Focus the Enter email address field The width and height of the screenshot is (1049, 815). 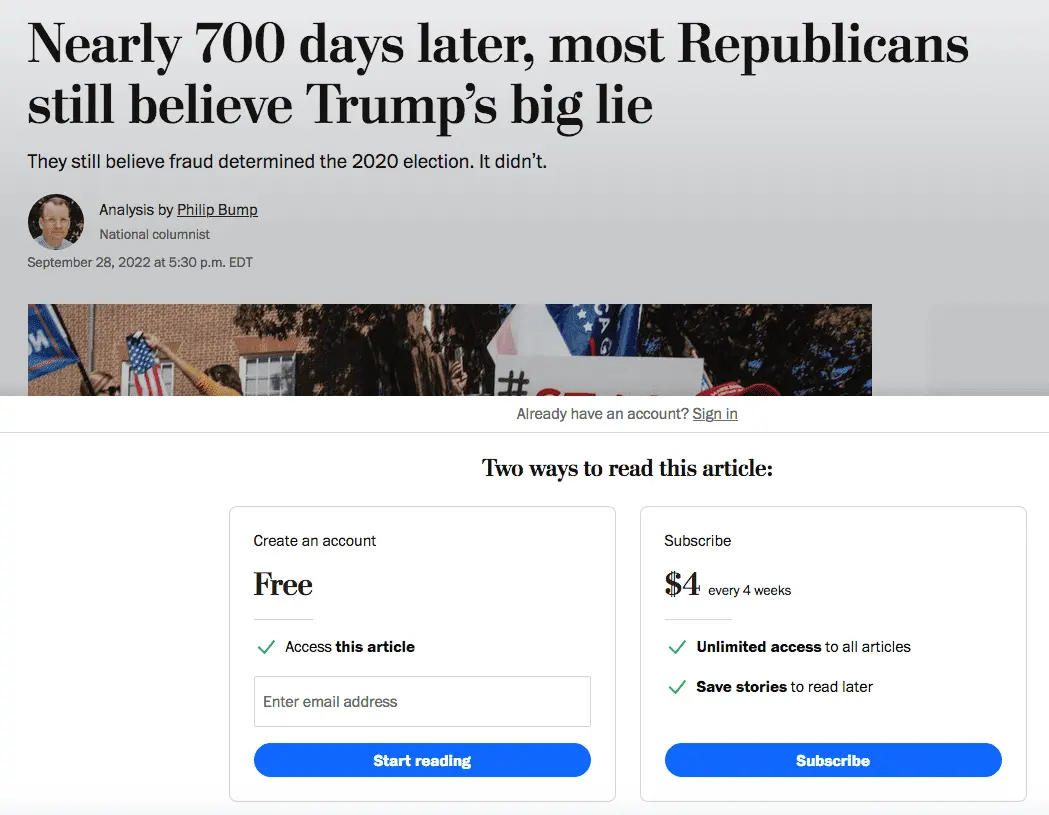422,702
